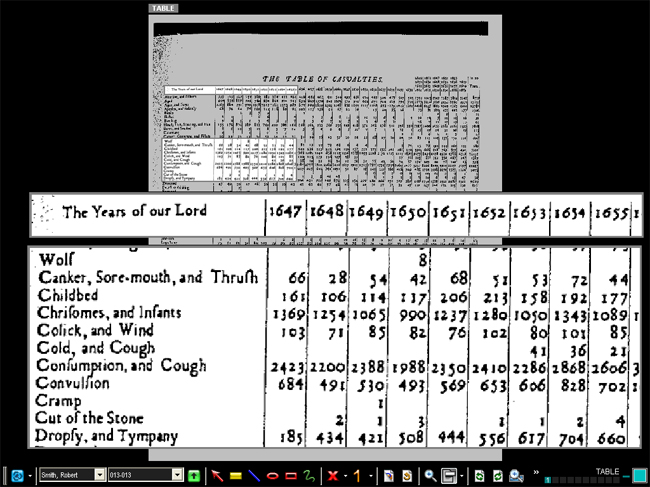Click 'Colick, and Wind' row label
Screen dimensions: 650x487
(x=95, y=330)
